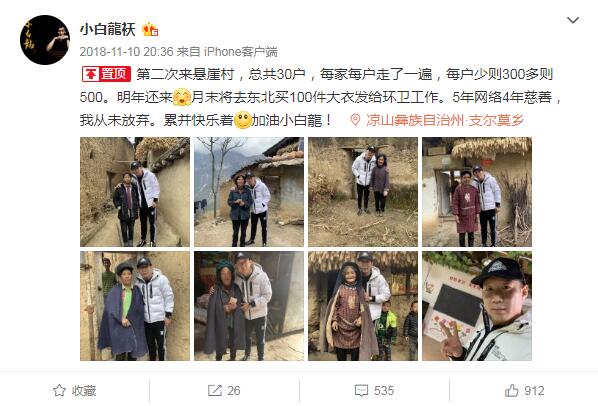Click the 置顶 pinned post badge

(x=106, y=74)
